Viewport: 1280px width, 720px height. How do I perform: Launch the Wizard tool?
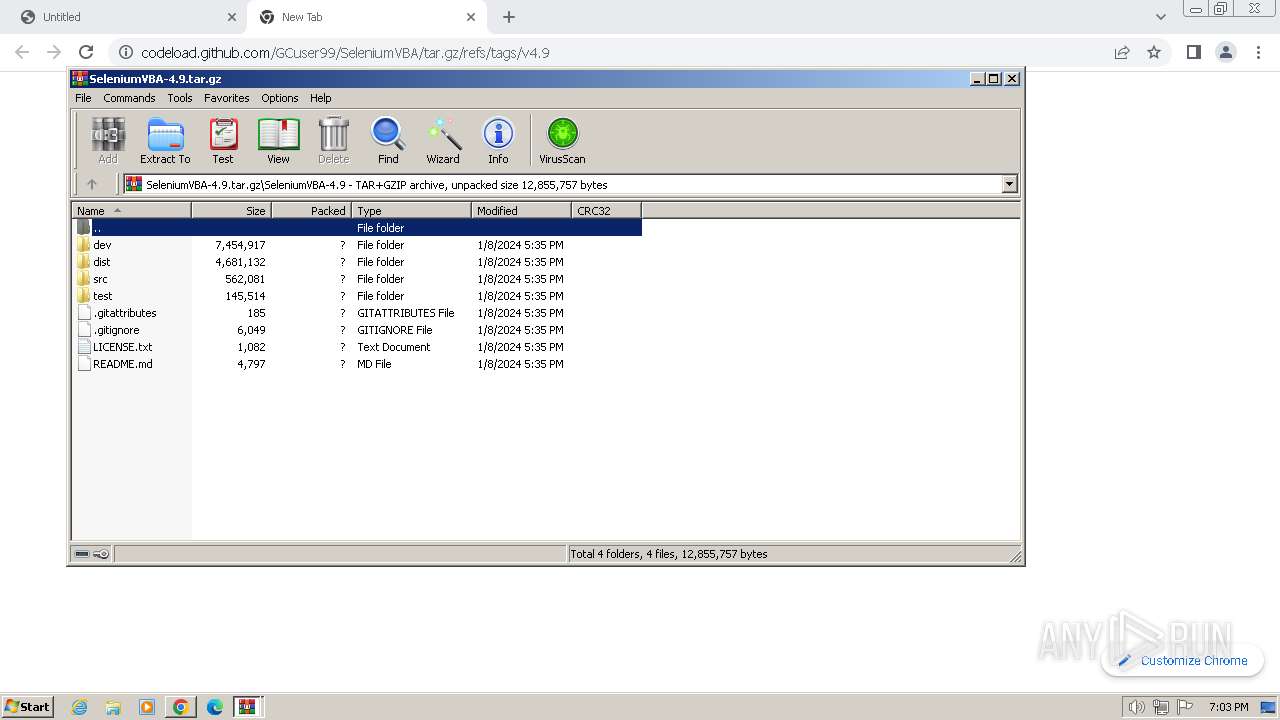tap(443, 140)
